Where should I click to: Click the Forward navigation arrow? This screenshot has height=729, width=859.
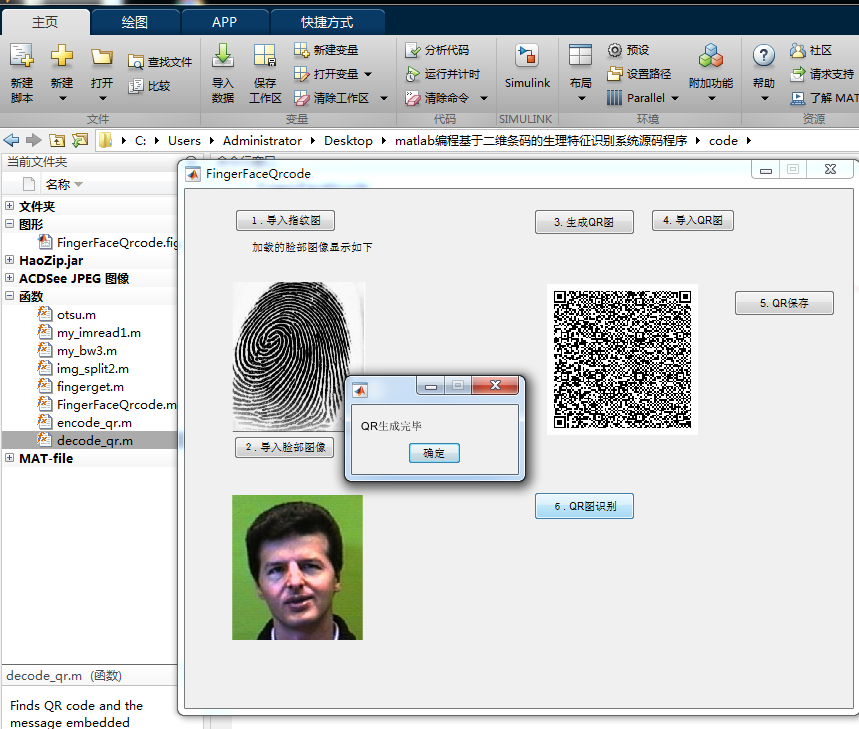pos(34,140)
